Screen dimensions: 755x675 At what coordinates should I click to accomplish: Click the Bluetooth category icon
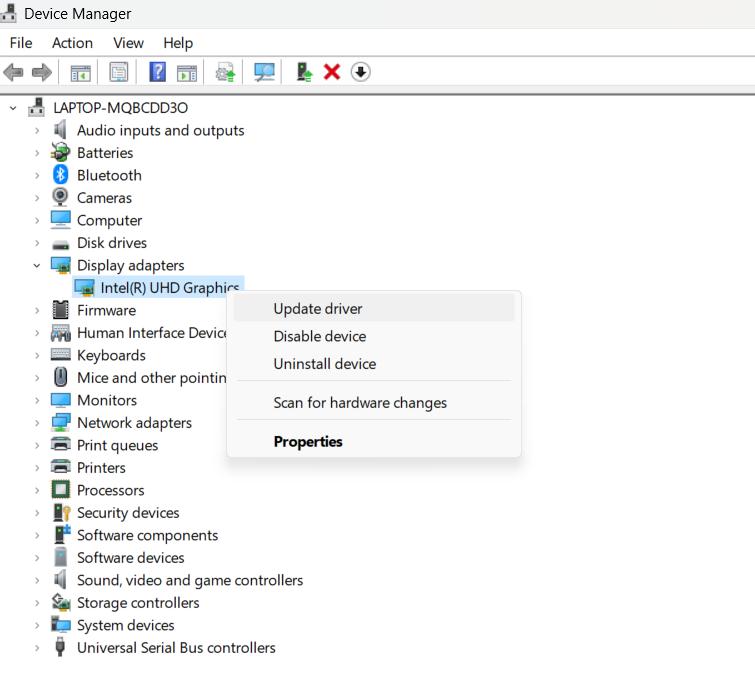[x=60, y=175]
